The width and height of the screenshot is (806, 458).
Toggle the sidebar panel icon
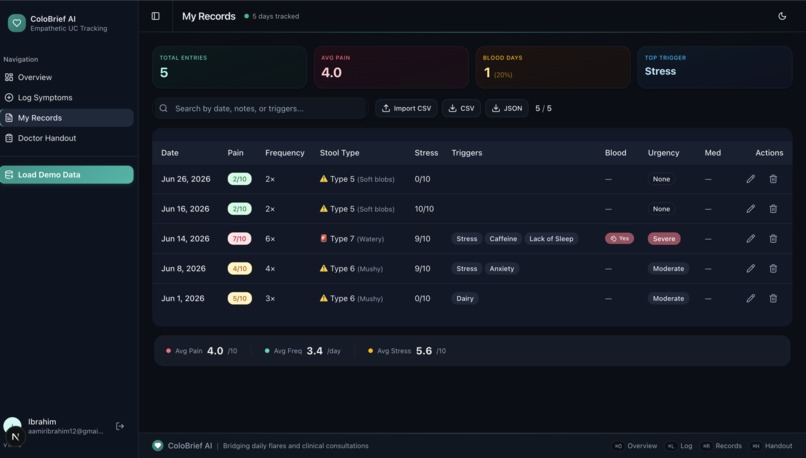(x=155, y=16)
